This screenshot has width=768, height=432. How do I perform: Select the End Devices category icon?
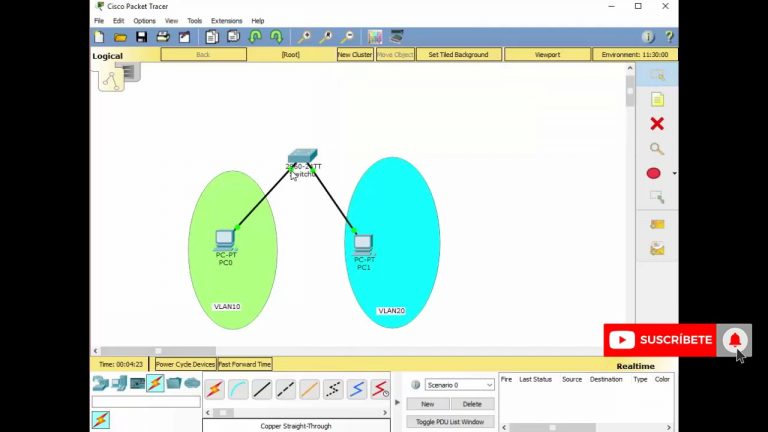click(119, 383)
